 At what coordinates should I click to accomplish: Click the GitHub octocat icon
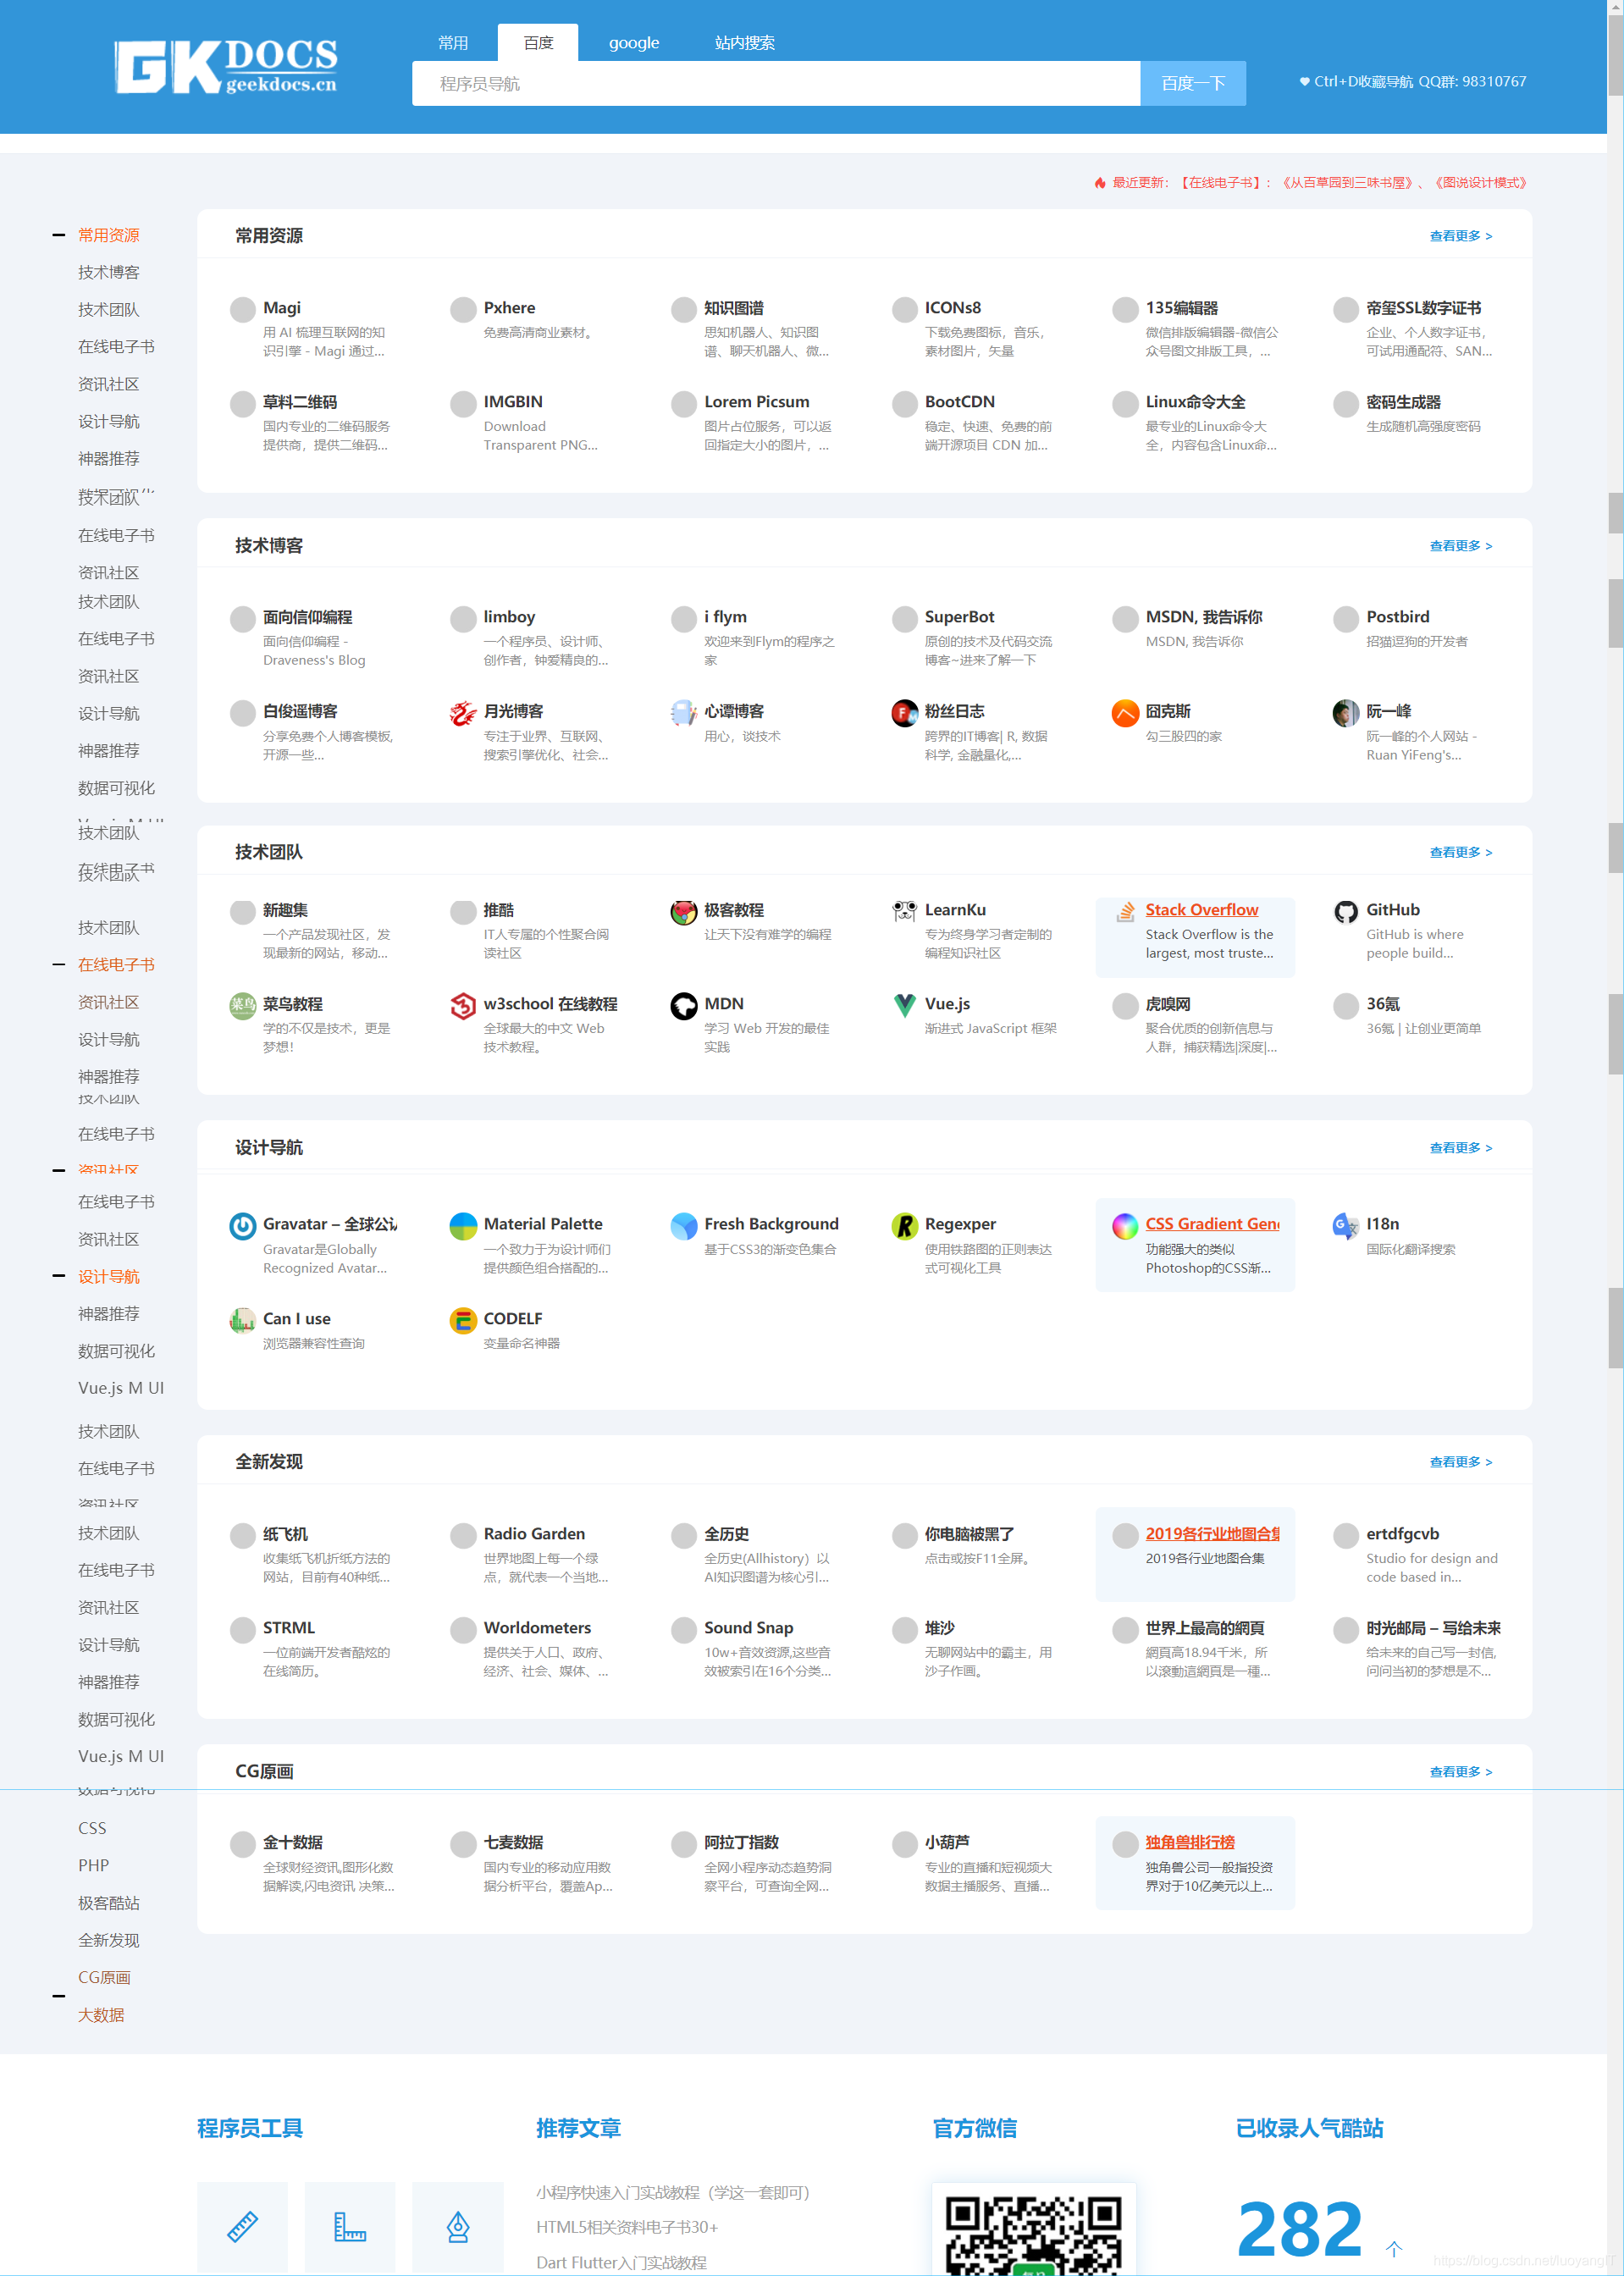[1346, 911]
